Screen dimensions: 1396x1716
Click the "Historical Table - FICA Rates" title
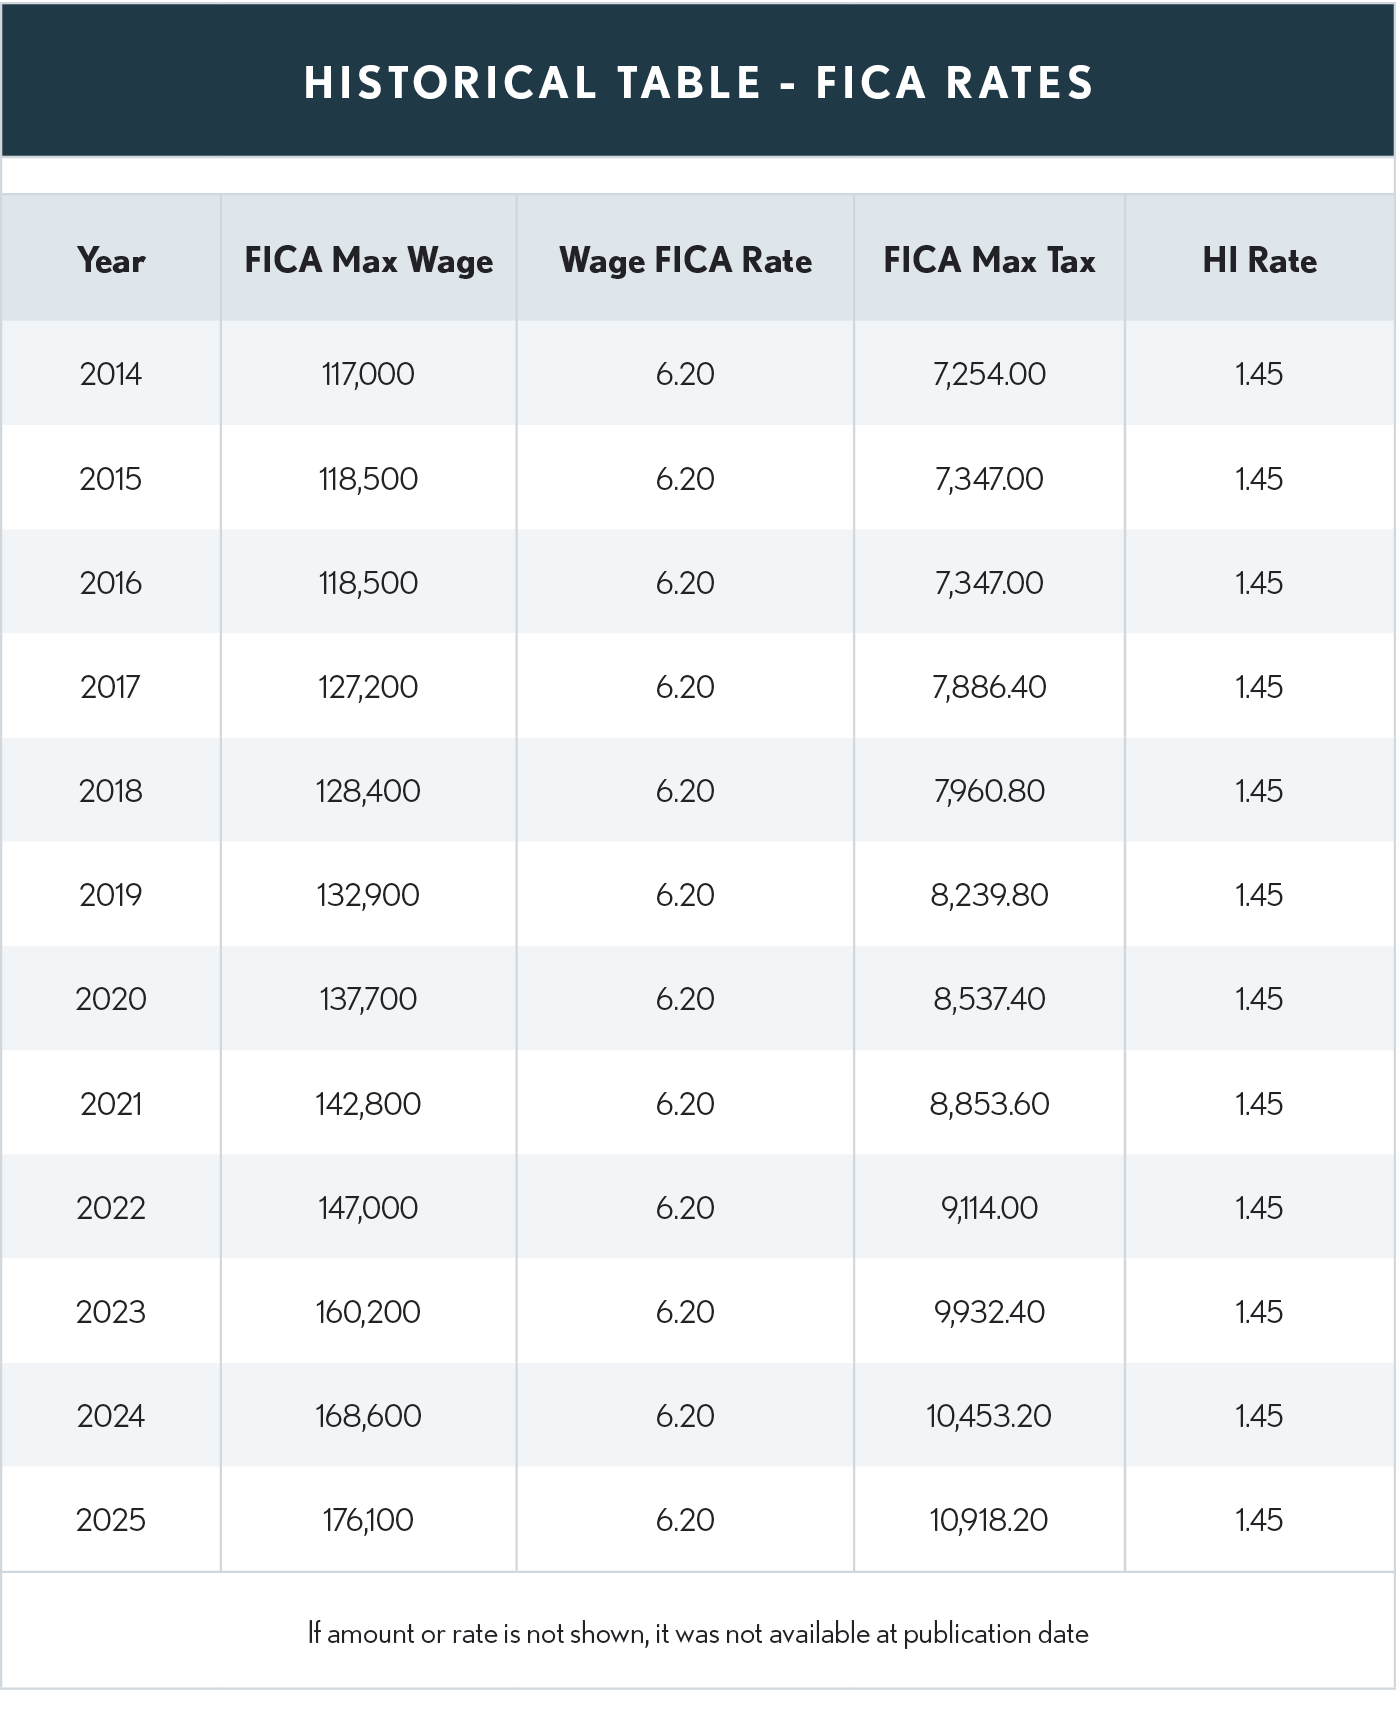coord(698,82)
